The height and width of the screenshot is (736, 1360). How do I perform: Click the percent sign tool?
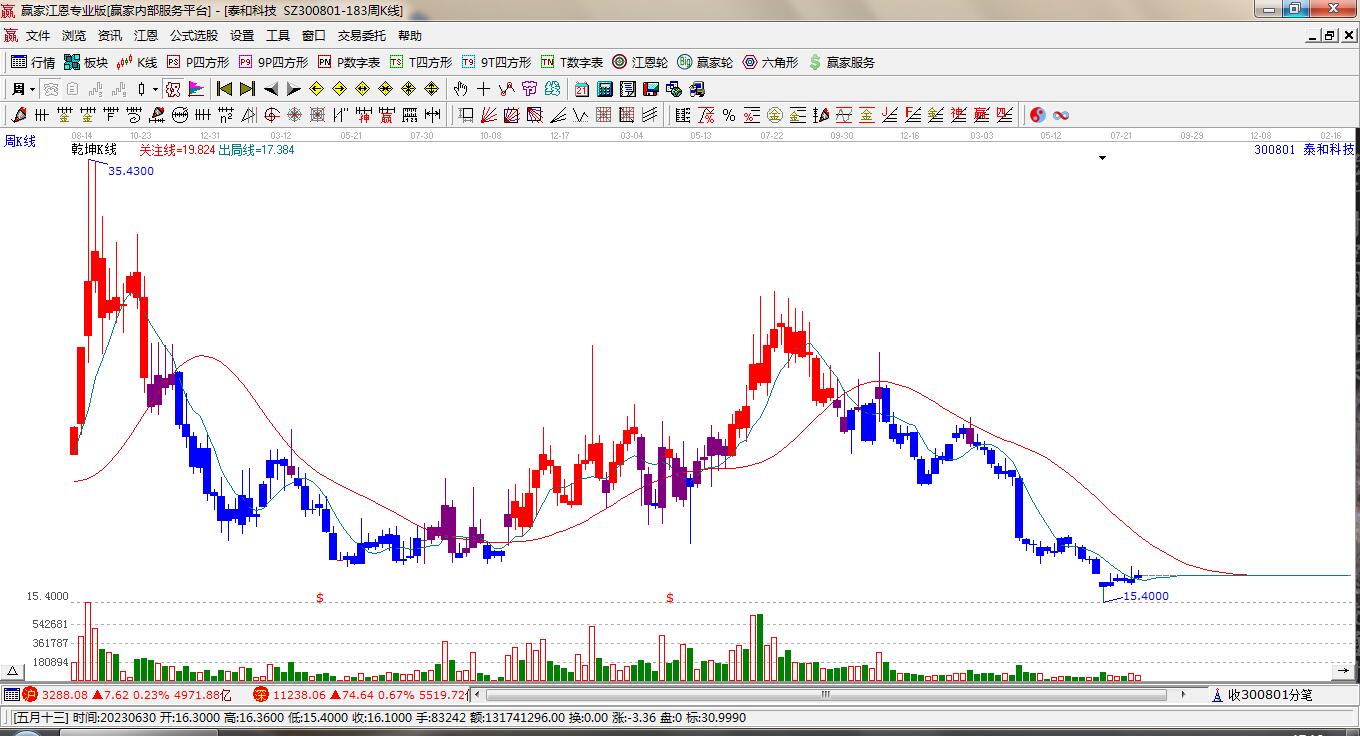pyautogui.click(x=729, y=115)
